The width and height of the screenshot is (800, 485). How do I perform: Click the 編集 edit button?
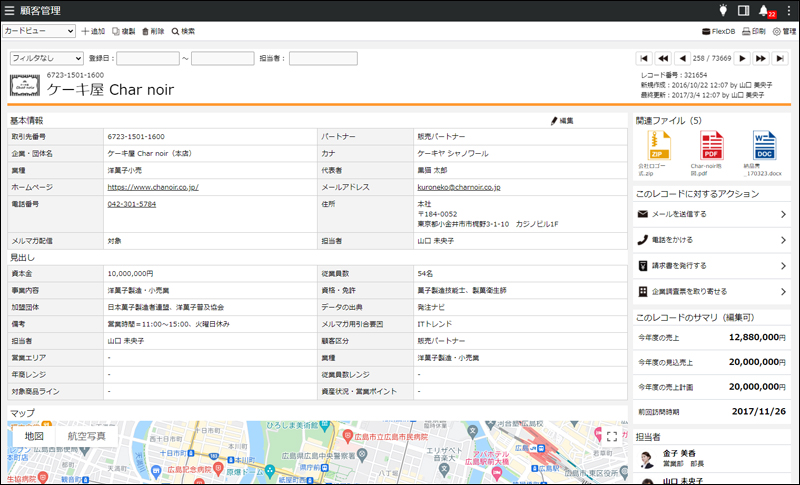click(x=562, y=121)
